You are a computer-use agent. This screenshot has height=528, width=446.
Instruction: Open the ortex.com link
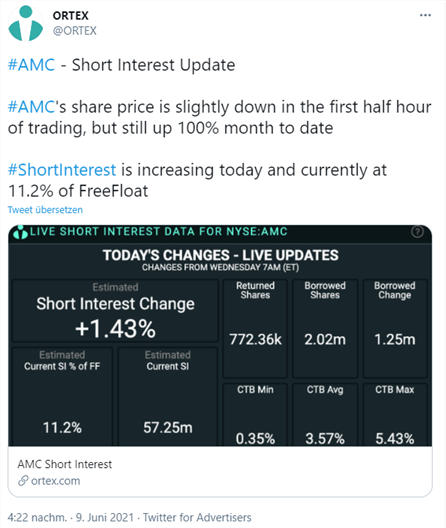pyautogui.click(x=56, y=481)
